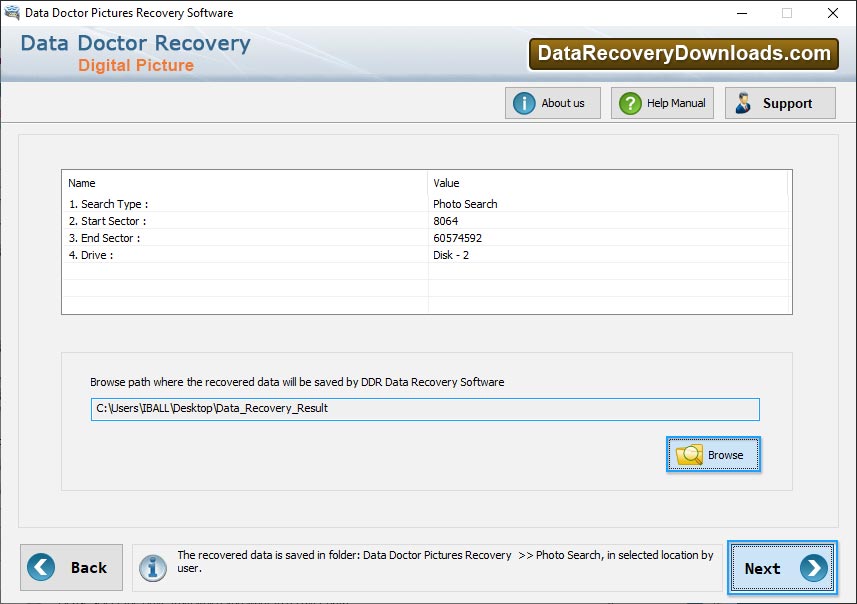Click the green Help Manual question icon
Screen dimensions: 857x604
[x=630, y=103]
